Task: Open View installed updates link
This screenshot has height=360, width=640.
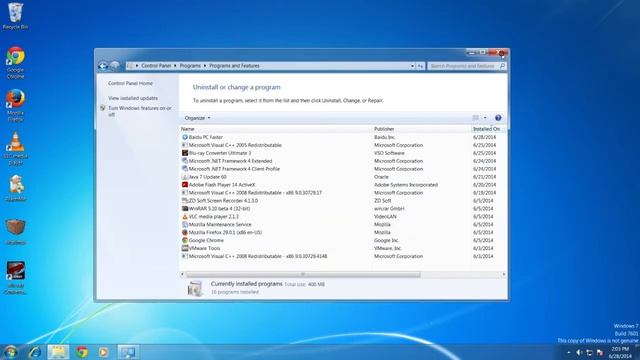Action: [x=133, y=98]
